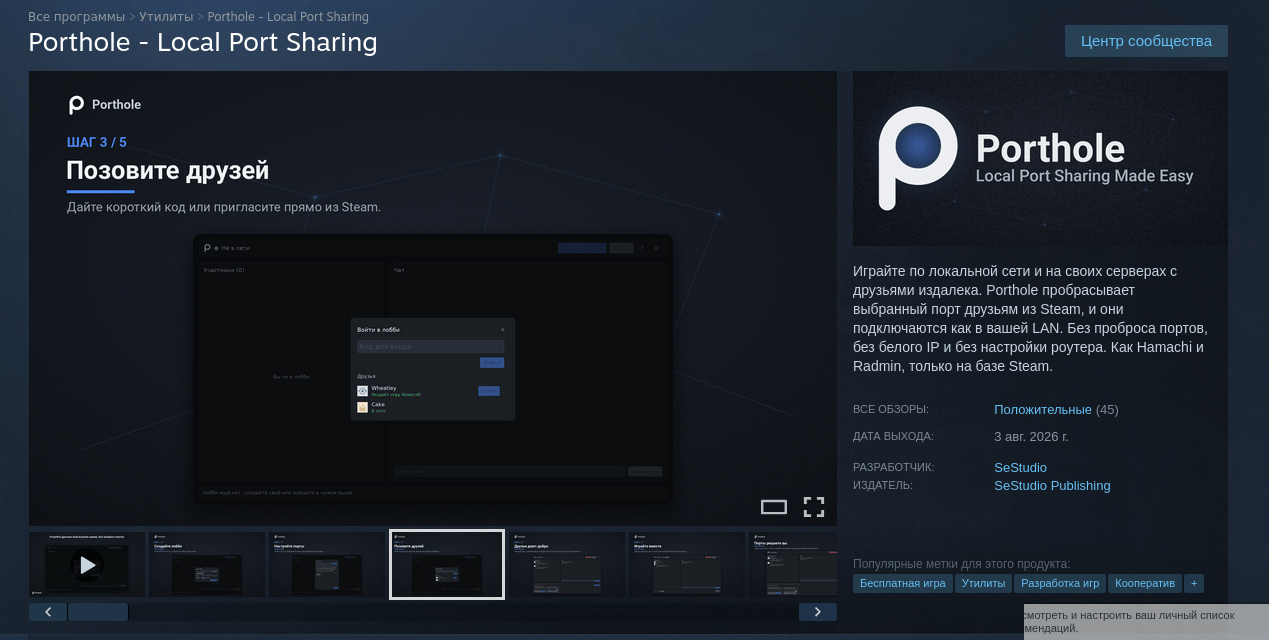Select the Создайте лобби thumbnail
Screen dimensions: 1269x640
pos(207,565)
